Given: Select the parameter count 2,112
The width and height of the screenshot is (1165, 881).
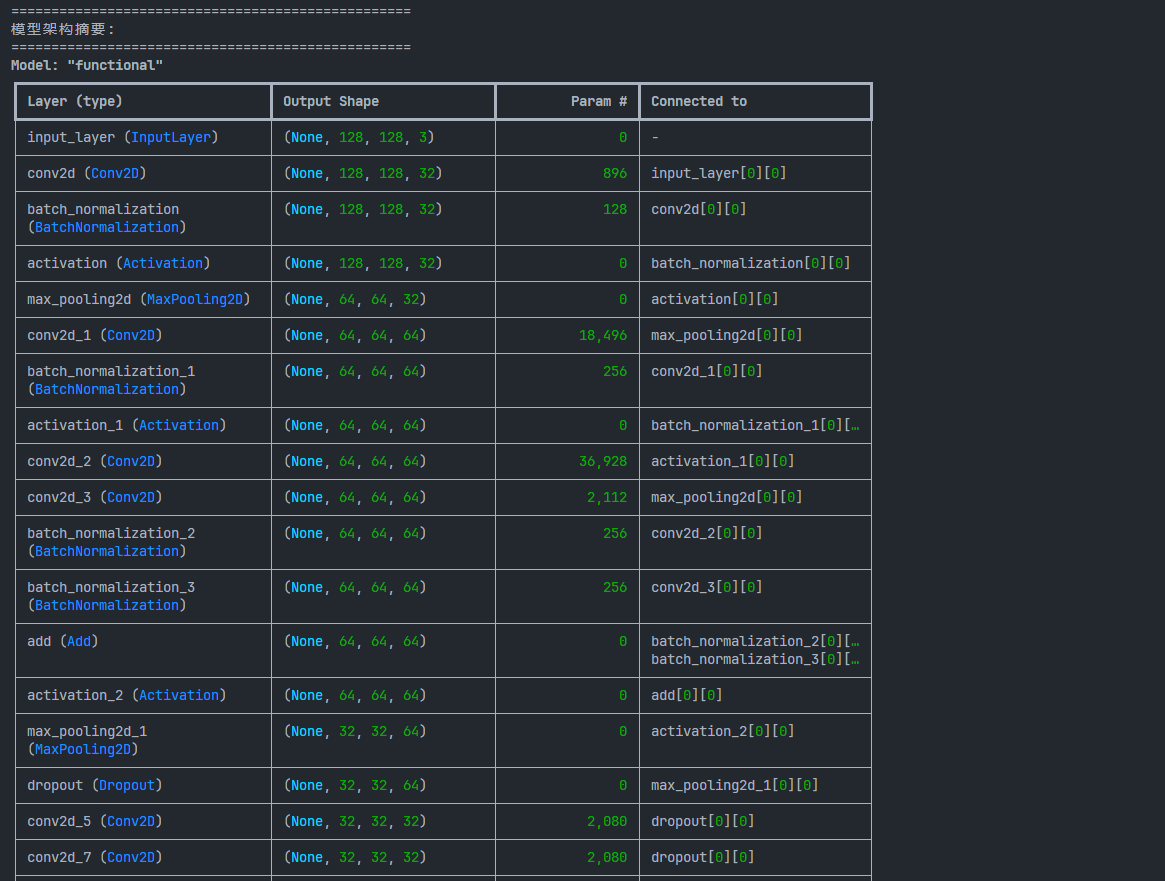Looking at the screenshot, I should [x=607, y=498].
